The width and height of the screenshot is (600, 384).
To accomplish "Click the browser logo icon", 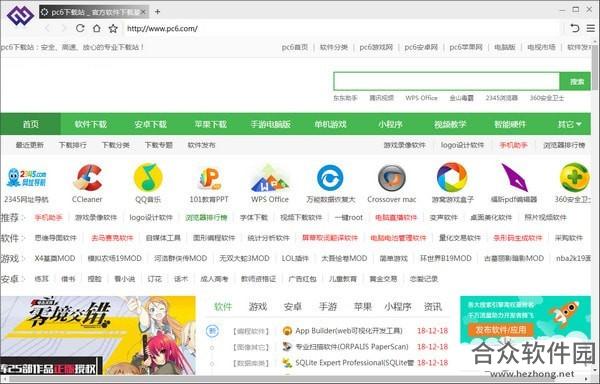I will pos(20,15).
